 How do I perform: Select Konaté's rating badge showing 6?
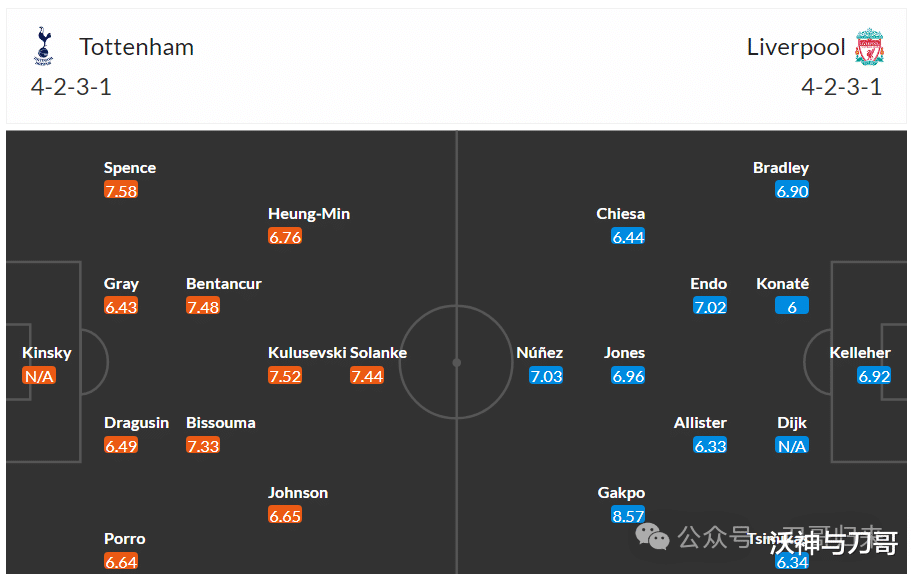click(792, 306)
